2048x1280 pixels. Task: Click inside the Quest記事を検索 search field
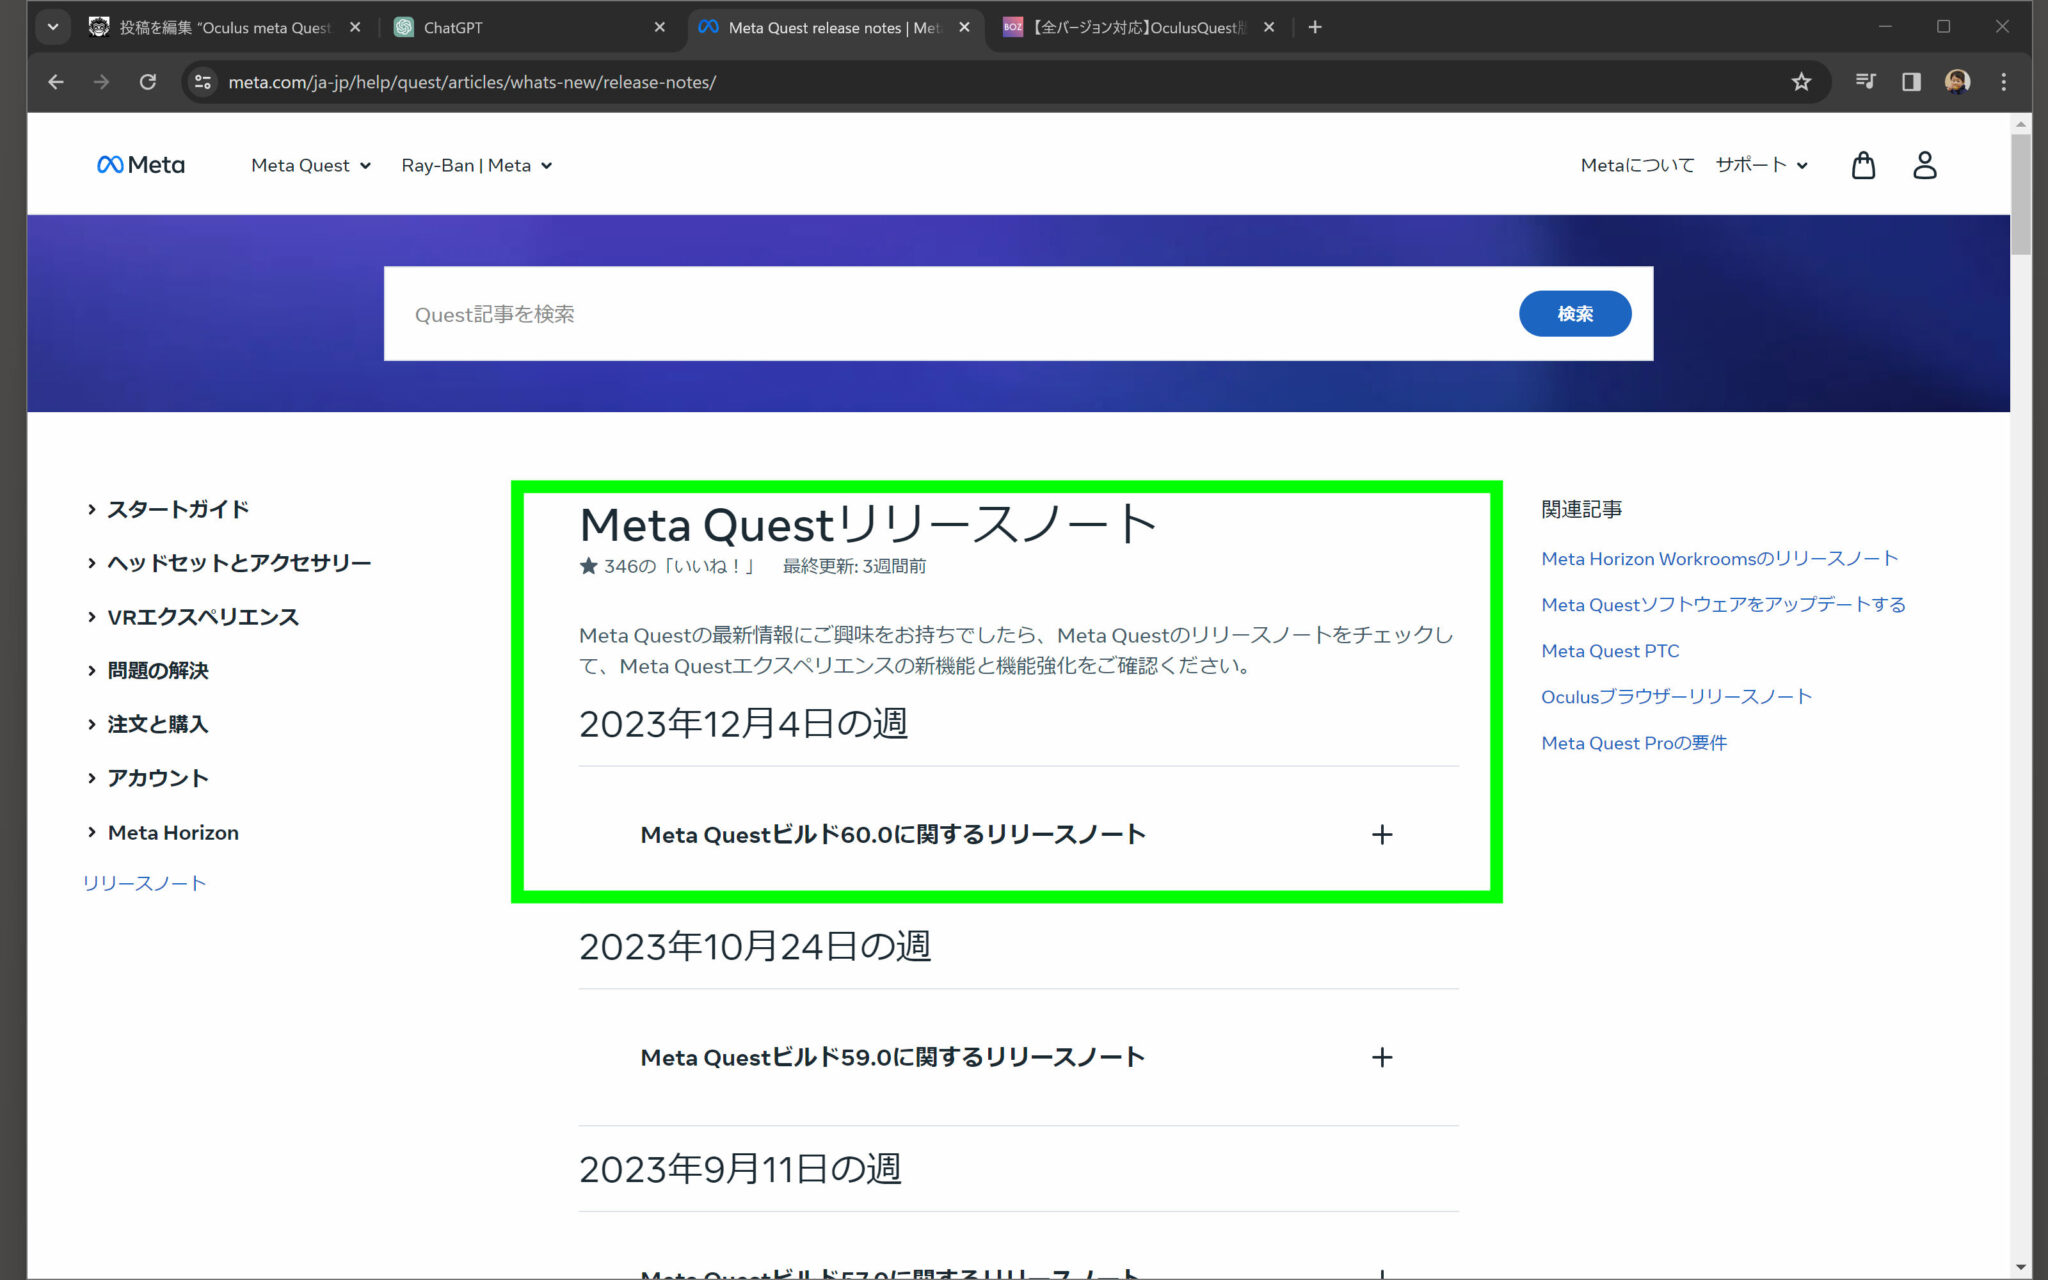click(800, 313)
